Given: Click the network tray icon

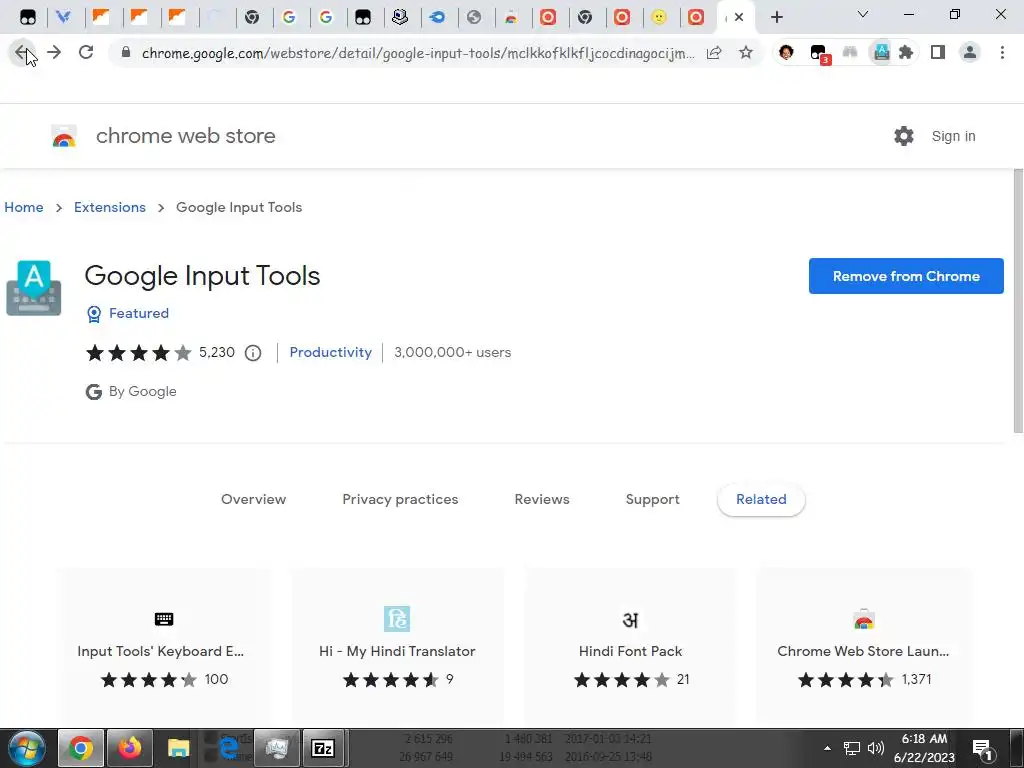Looking at the screenshot, I should pos(852,748).
